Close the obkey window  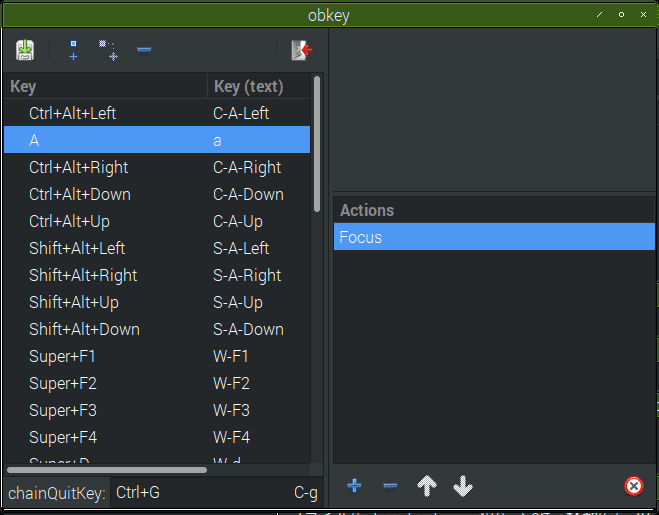(x=643, y=15)
